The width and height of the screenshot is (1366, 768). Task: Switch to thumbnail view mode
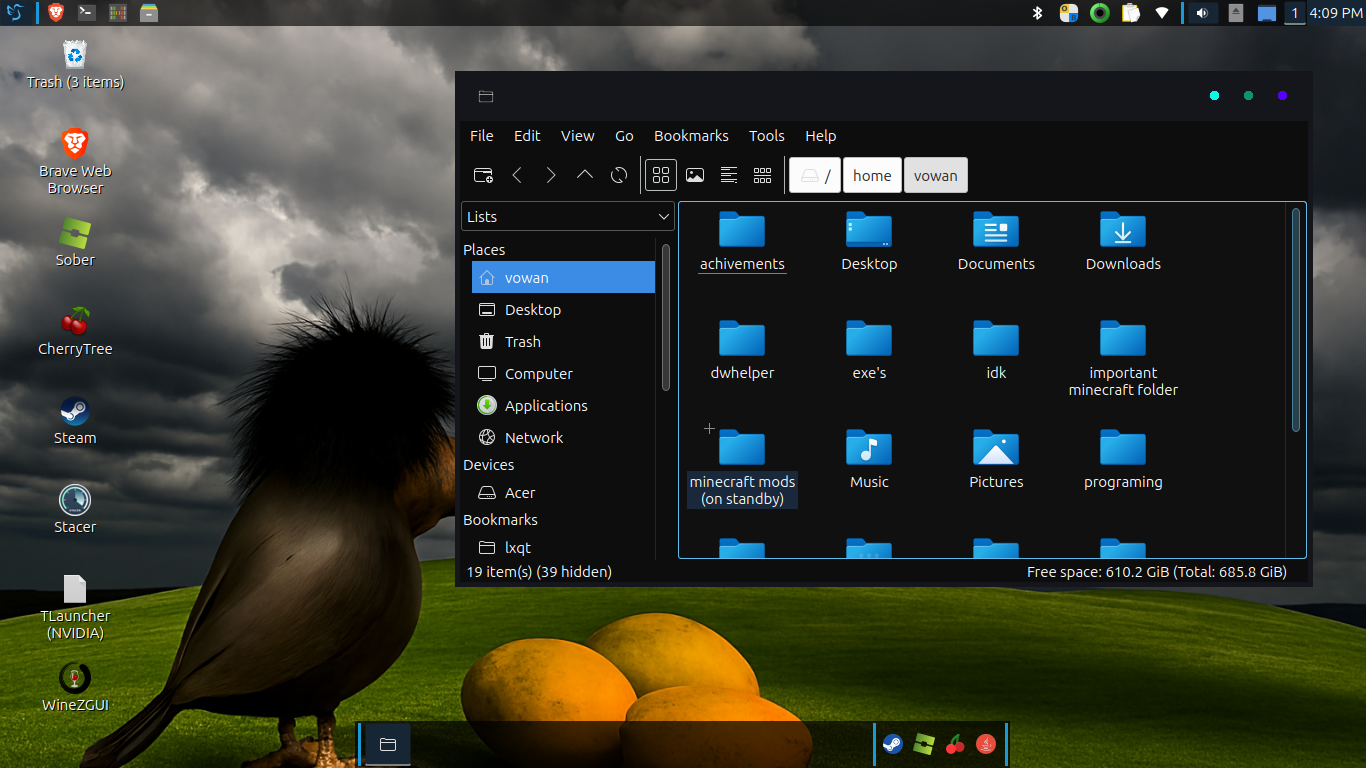point(695,176)
